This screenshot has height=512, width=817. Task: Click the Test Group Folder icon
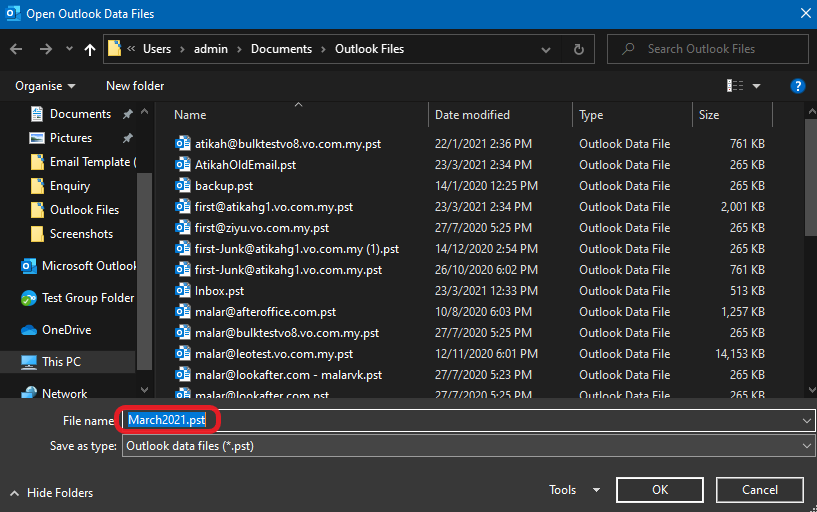click(x=29, y=298)
